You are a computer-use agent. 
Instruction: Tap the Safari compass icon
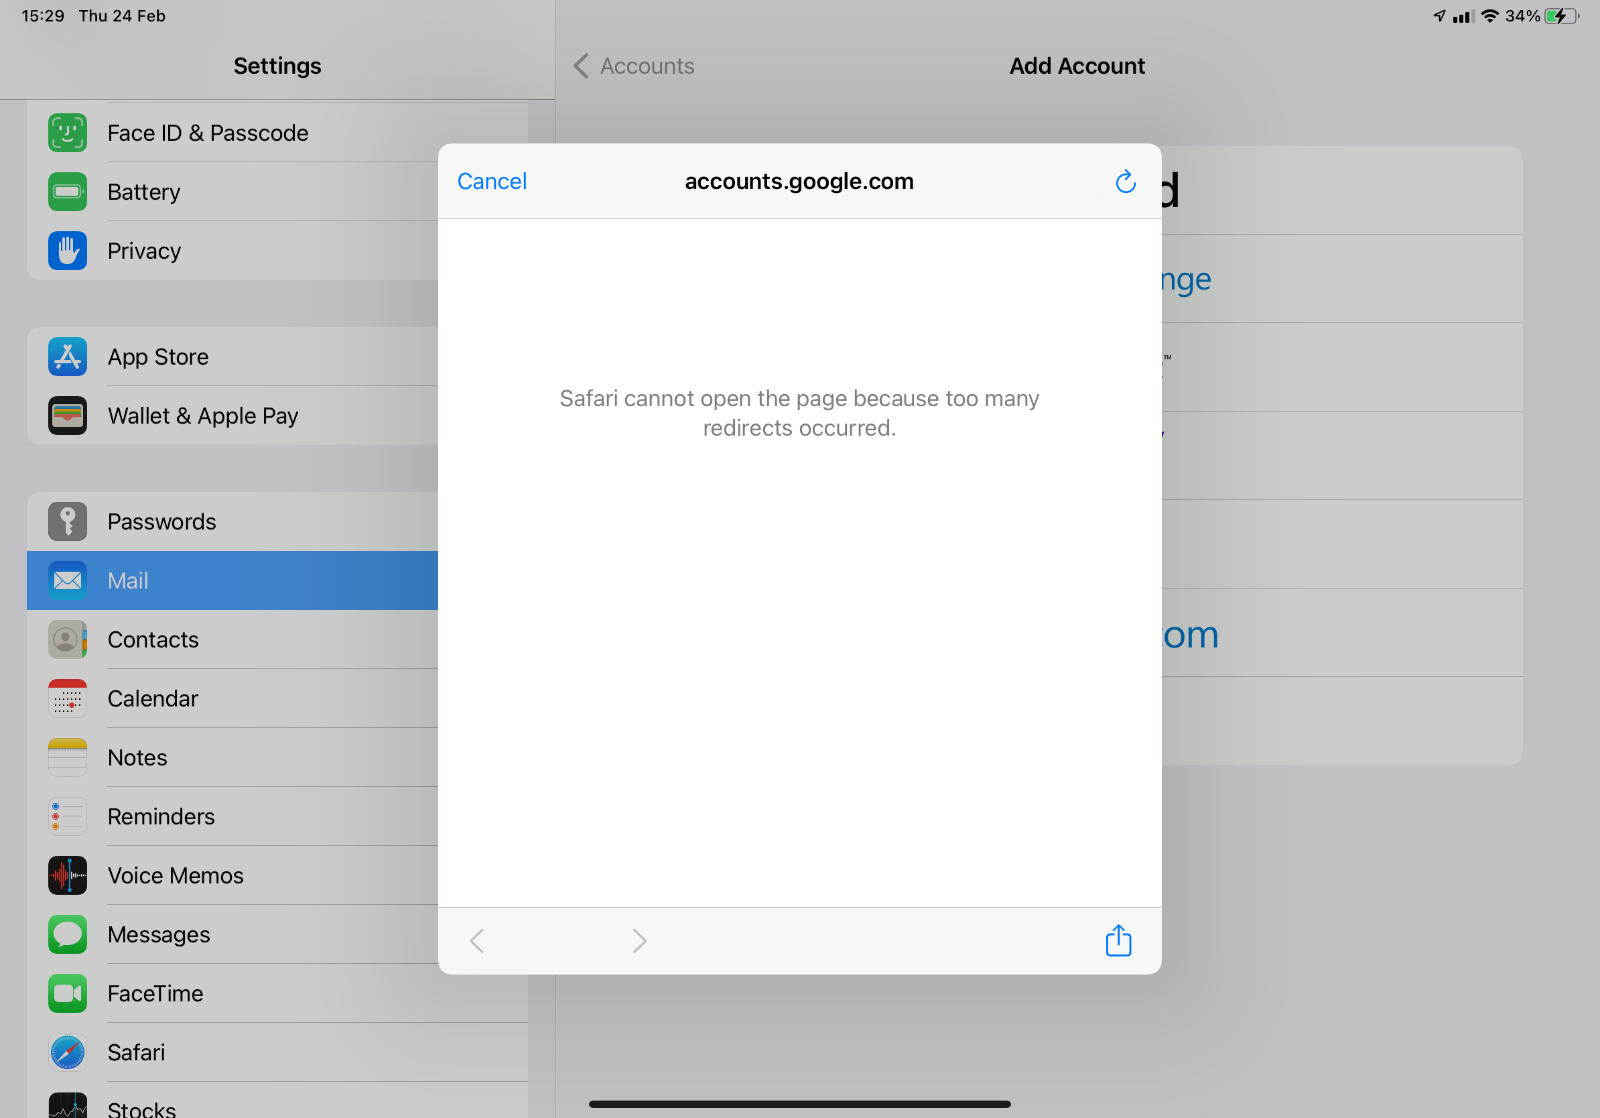[67, 1053]
